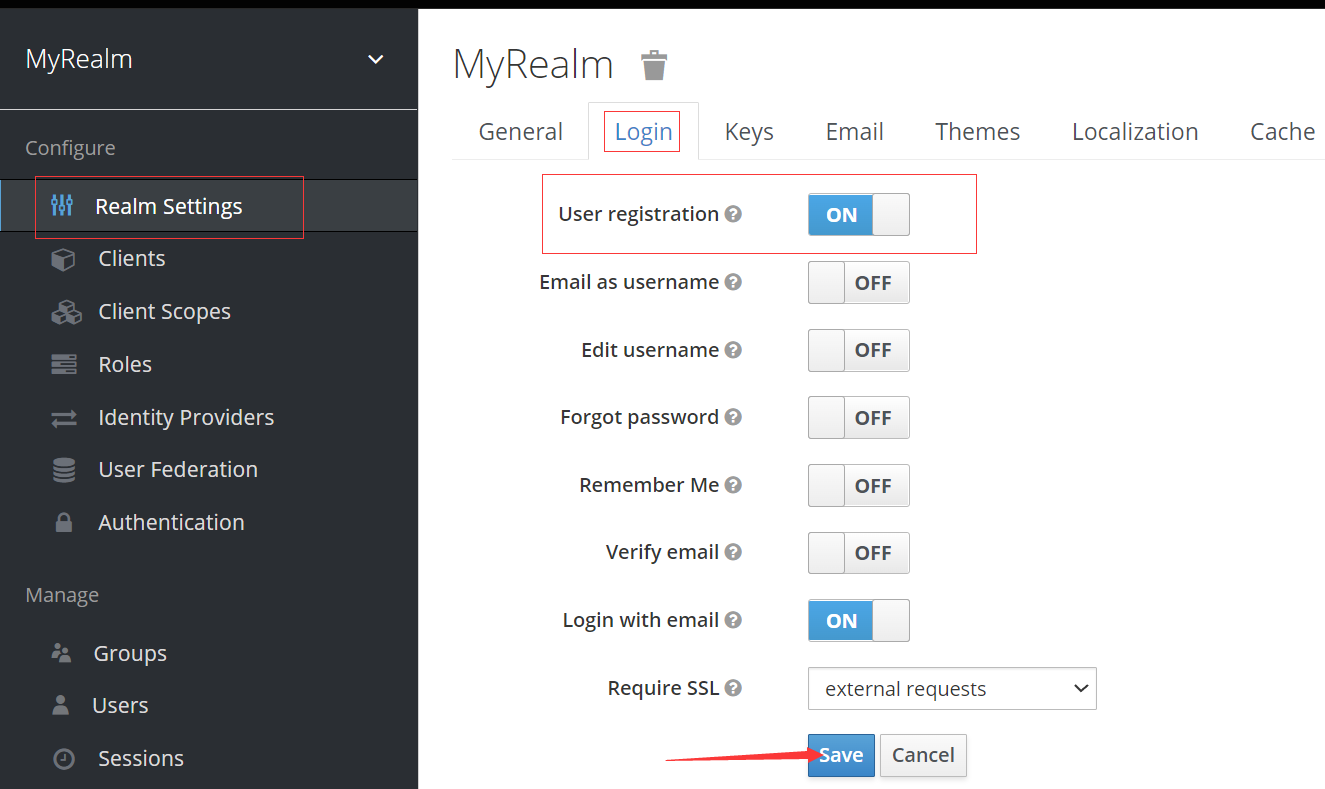This screenshot has width=1325, height=789.
Task: Click the Cancel button
Action: click(923, 755)
